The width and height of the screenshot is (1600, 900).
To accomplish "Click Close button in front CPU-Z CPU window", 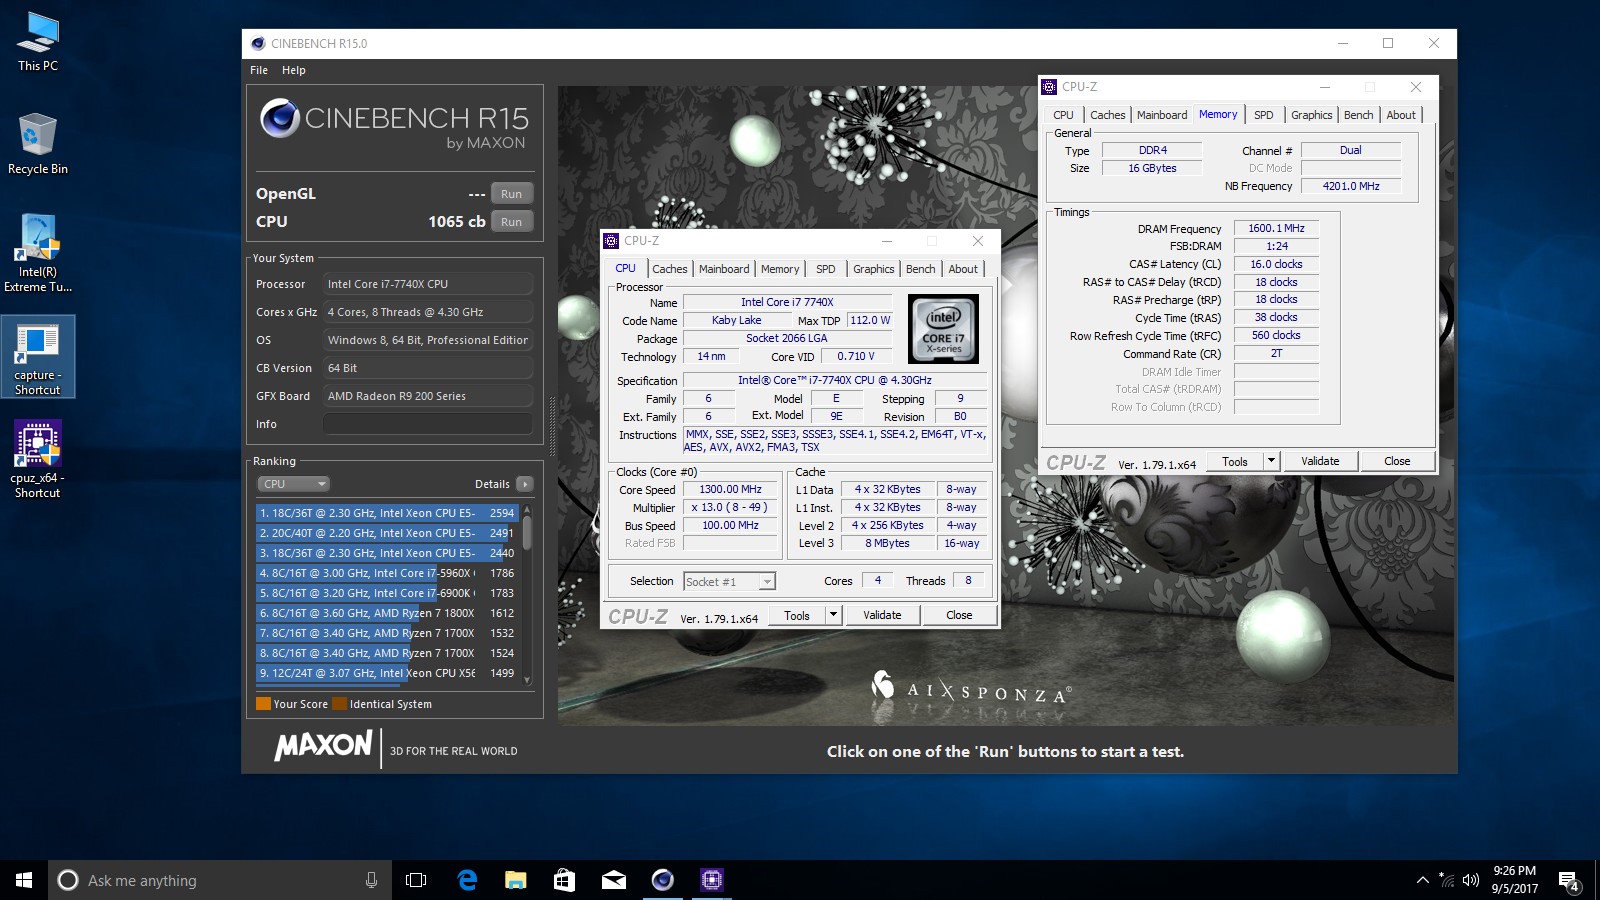I will [x=959, y=616].
